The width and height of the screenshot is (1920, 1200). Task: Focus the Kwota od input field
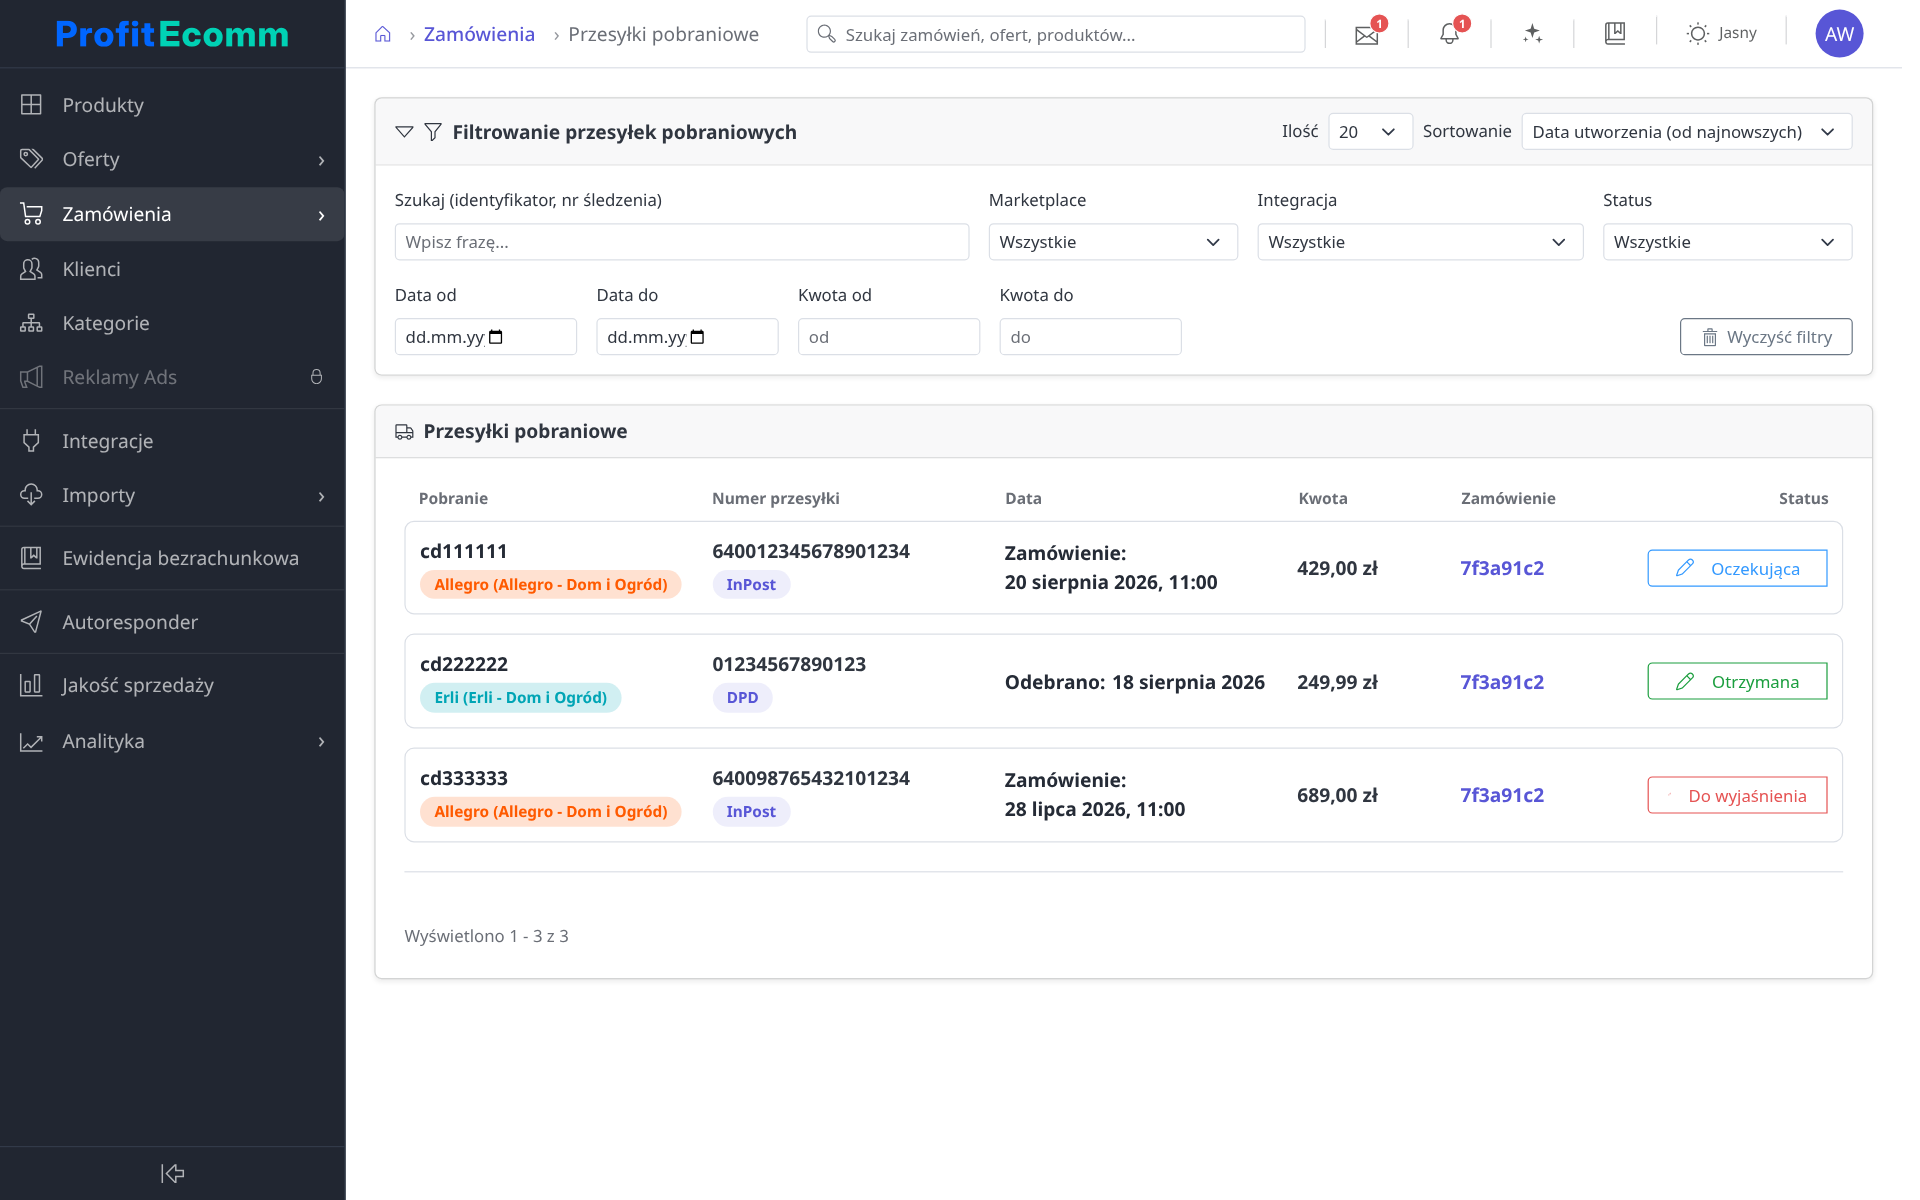pyautogui.click(x=888, y=337)
